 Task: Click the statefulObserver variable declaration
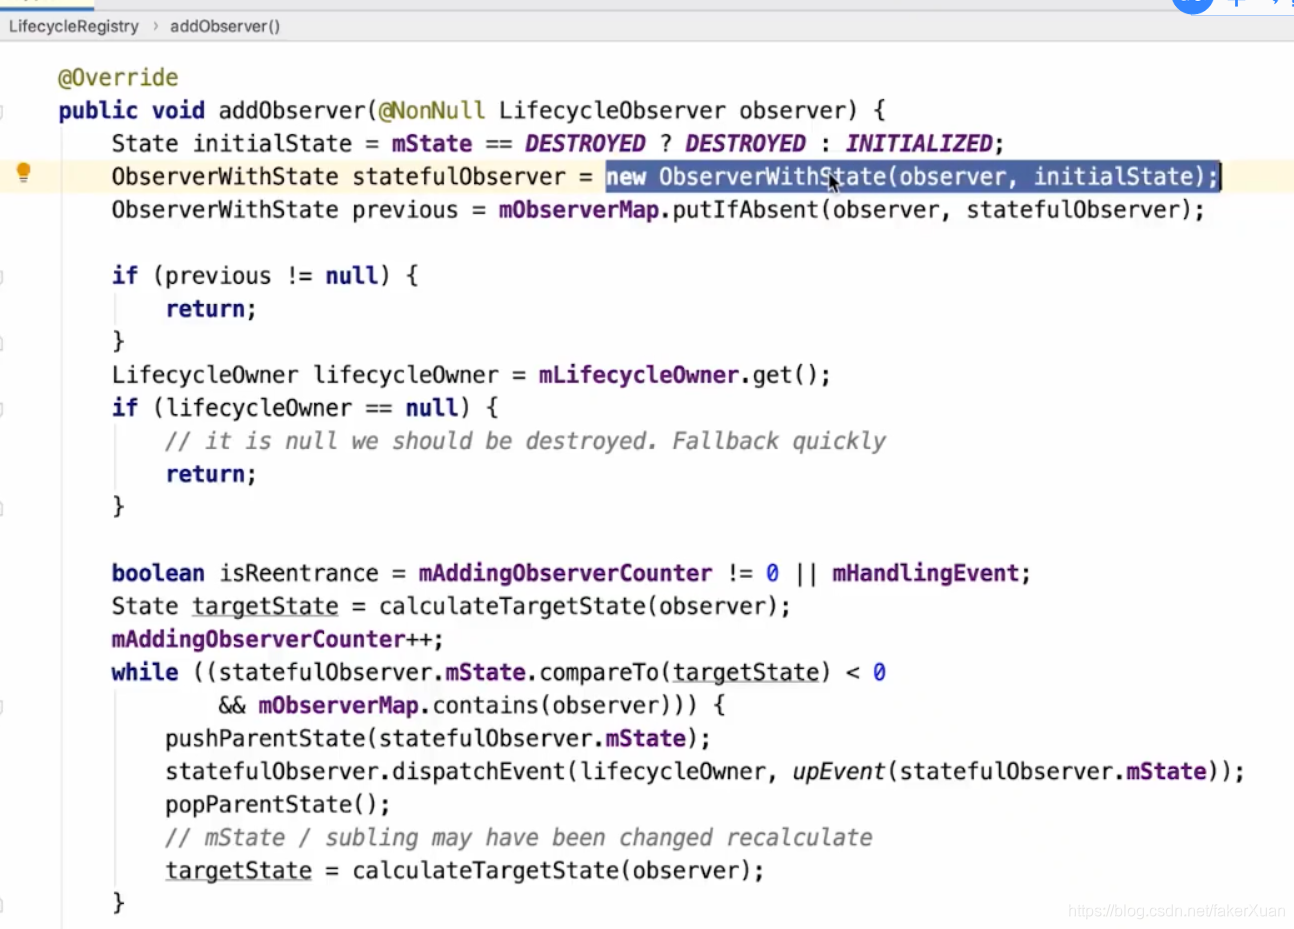coord(459,177)
